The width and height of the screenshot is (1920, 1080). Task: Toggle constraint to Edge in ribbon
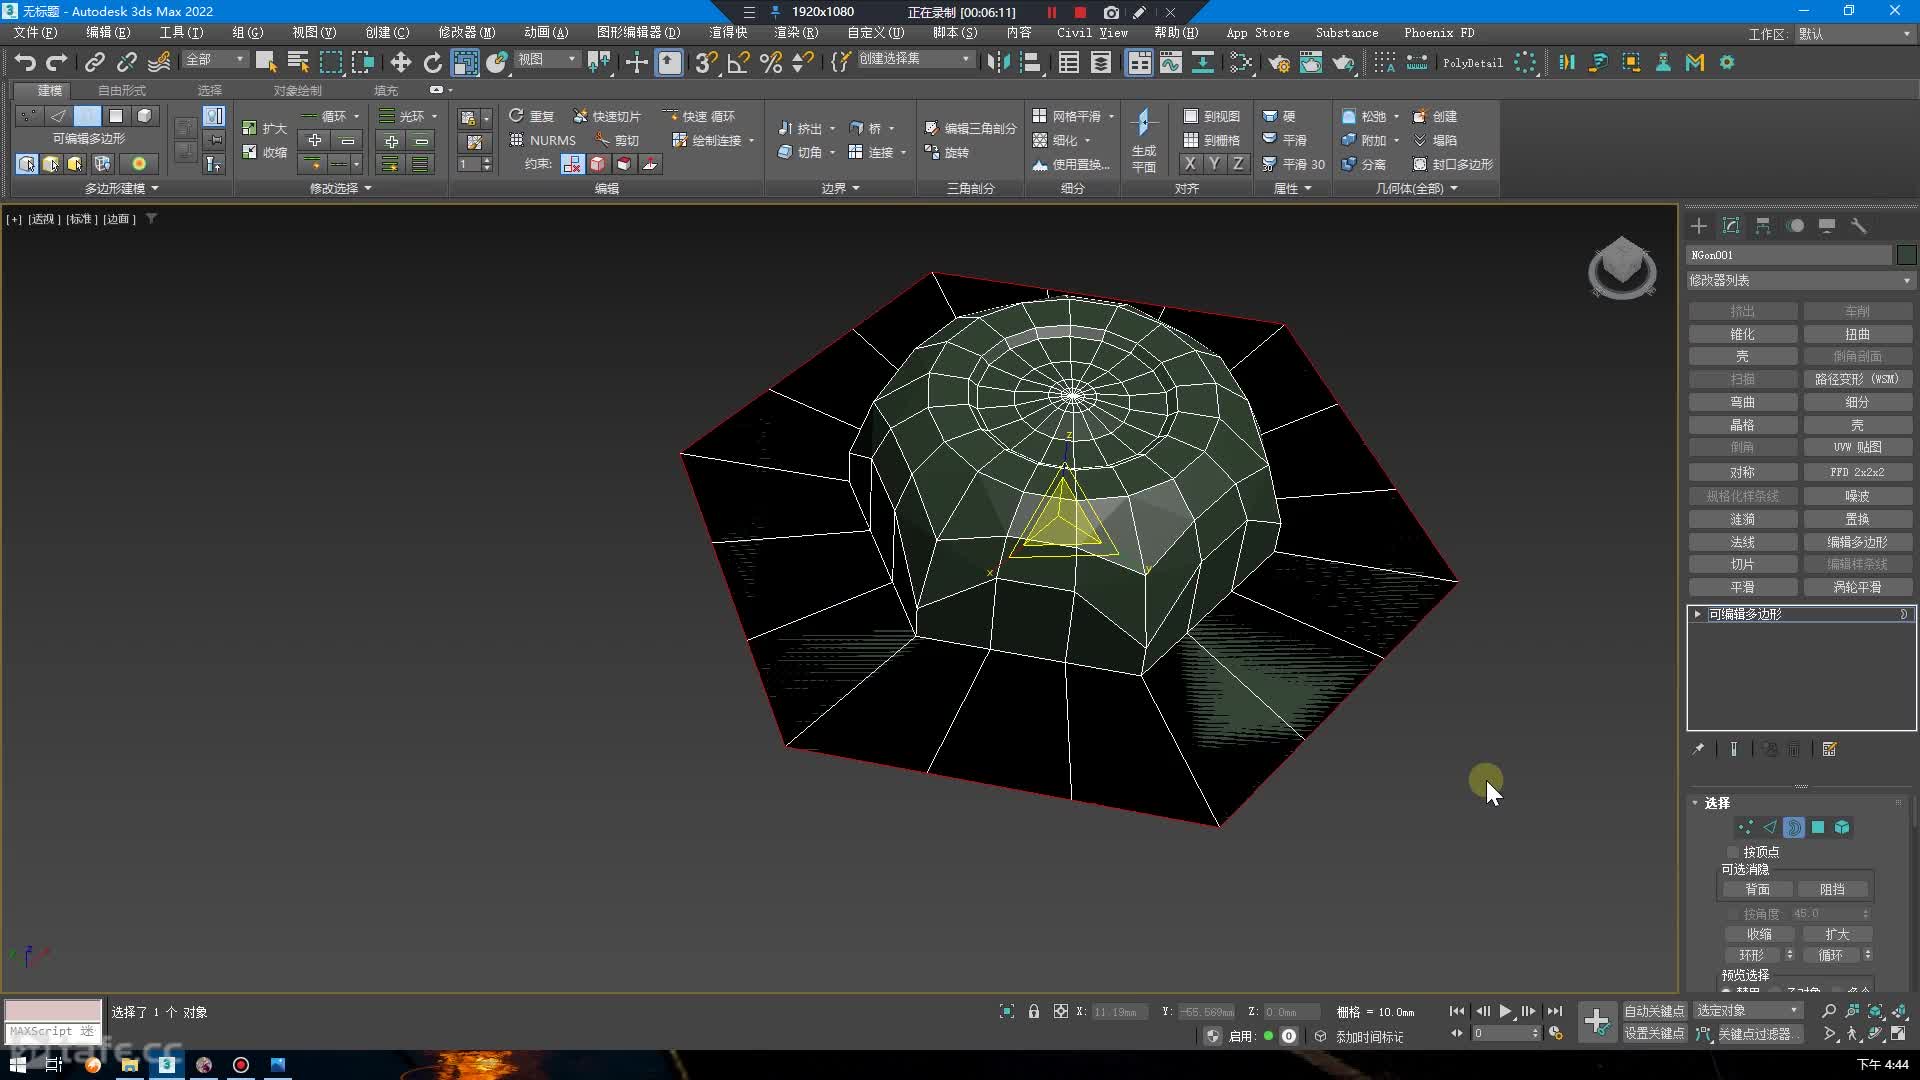598,164
